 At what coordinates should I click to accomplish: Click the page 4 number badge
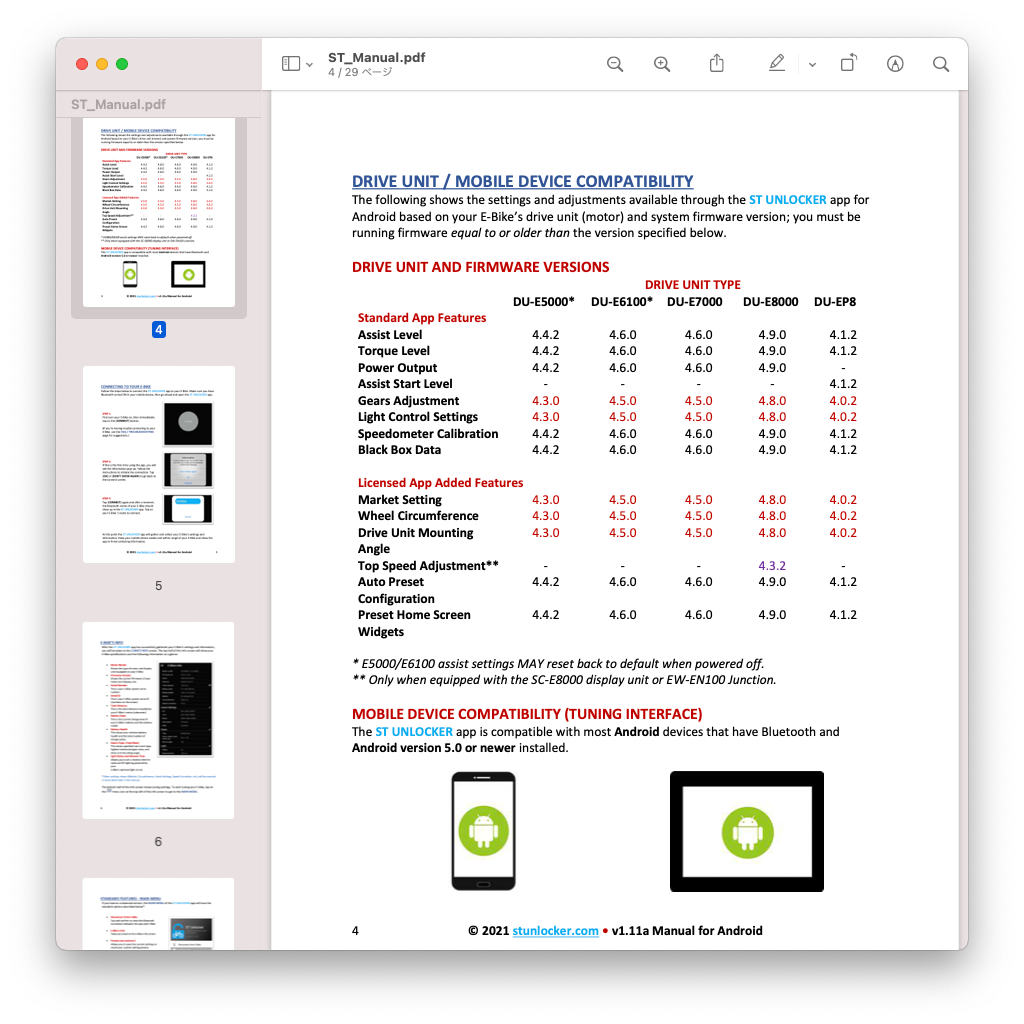pyautogui.click(x=158, y=329)
